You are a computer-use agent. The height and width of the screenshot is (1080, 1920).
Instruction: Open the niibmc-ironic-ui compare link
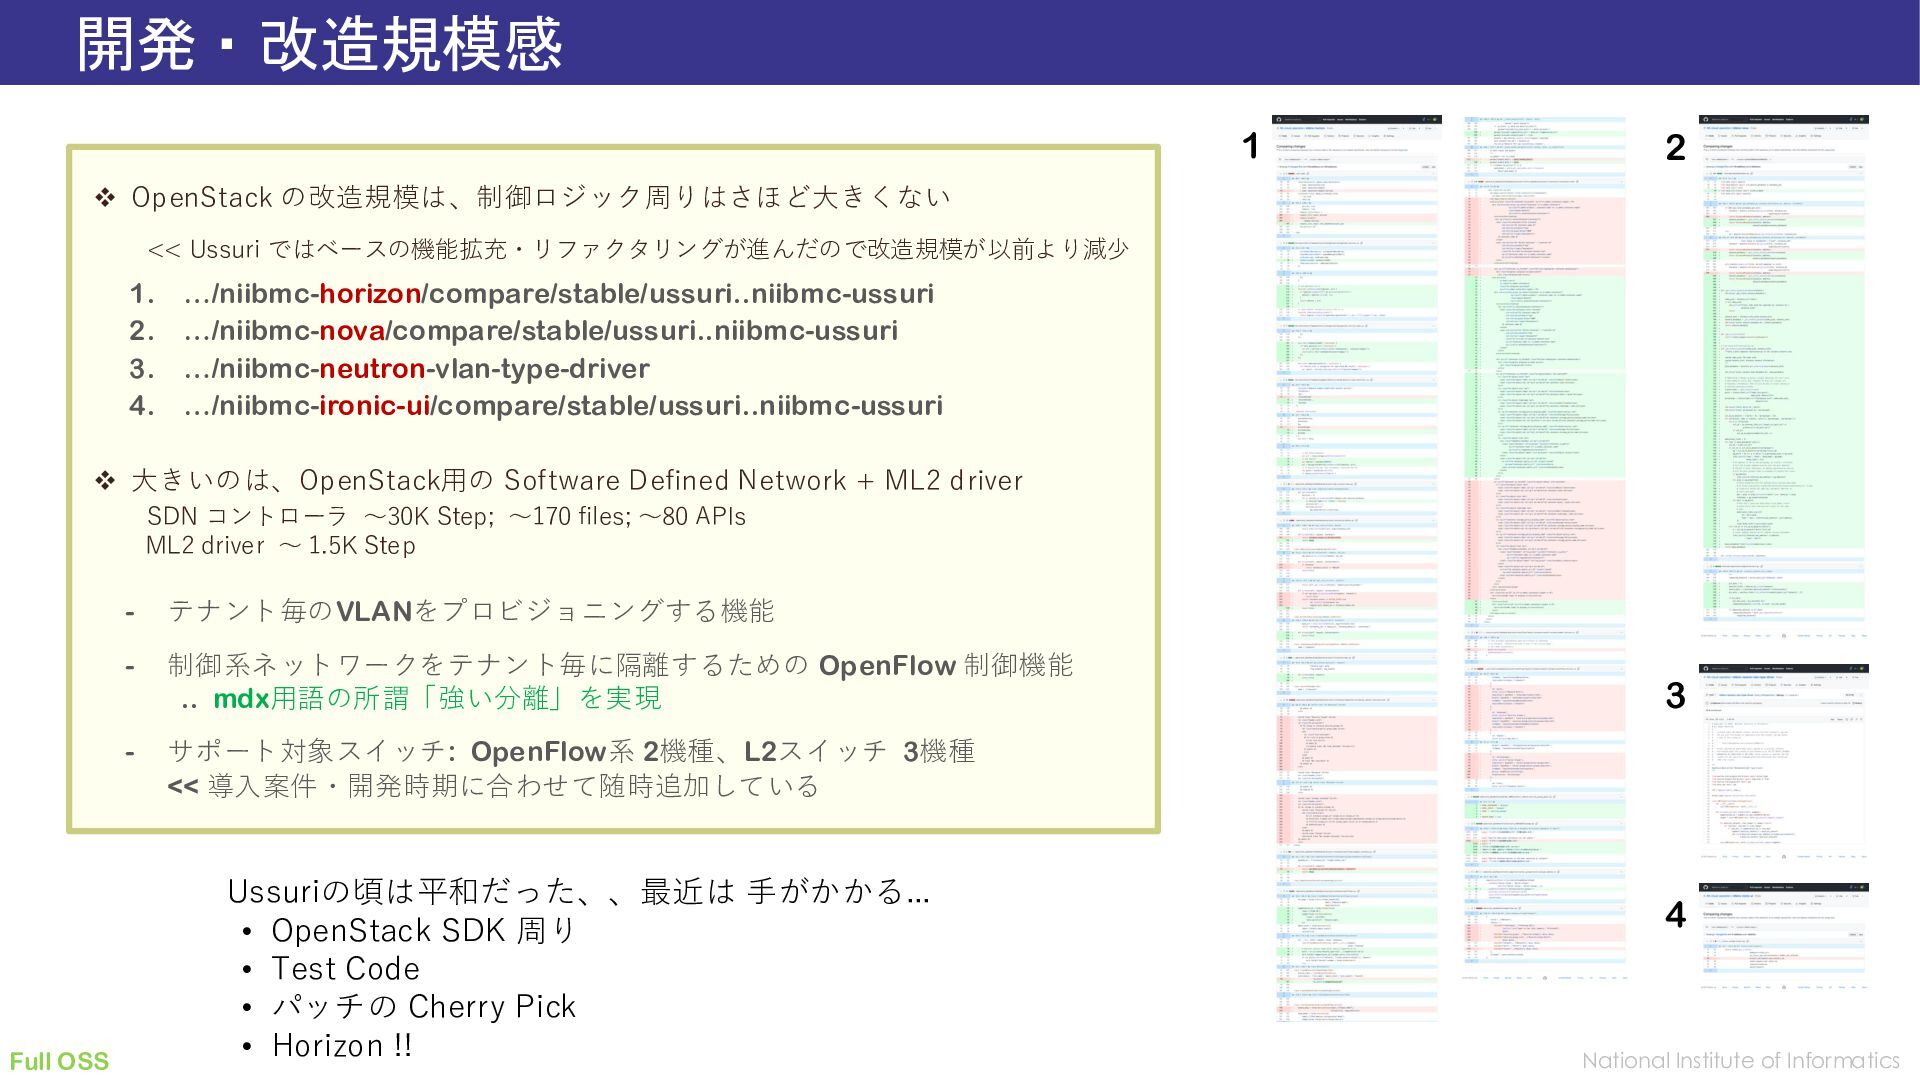click(x=563, y=406)
